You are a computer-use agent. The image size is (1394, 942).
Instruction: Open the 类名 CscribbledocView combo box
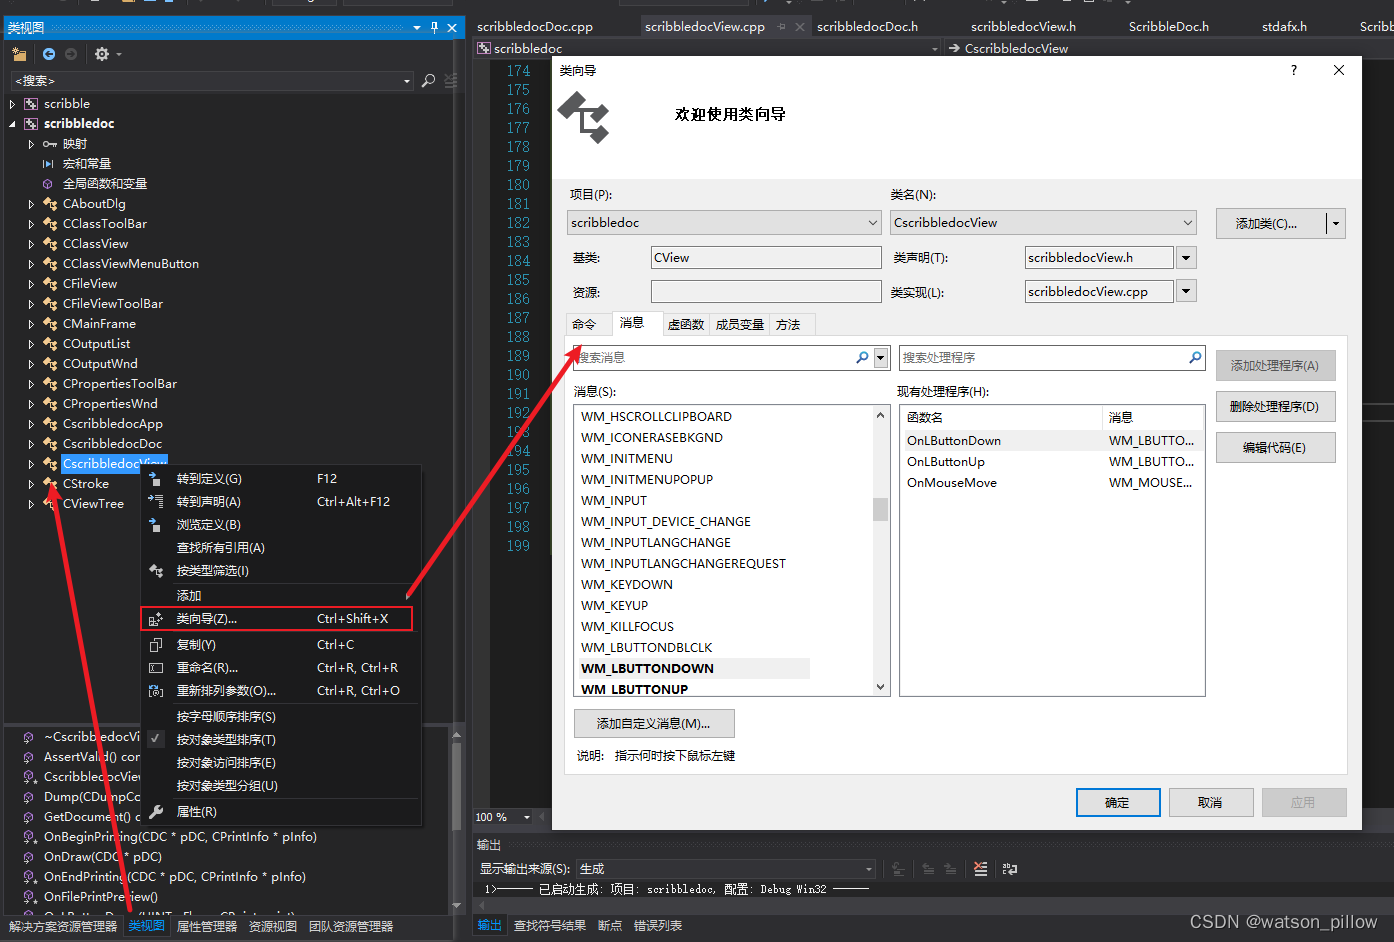[1044, 222]
